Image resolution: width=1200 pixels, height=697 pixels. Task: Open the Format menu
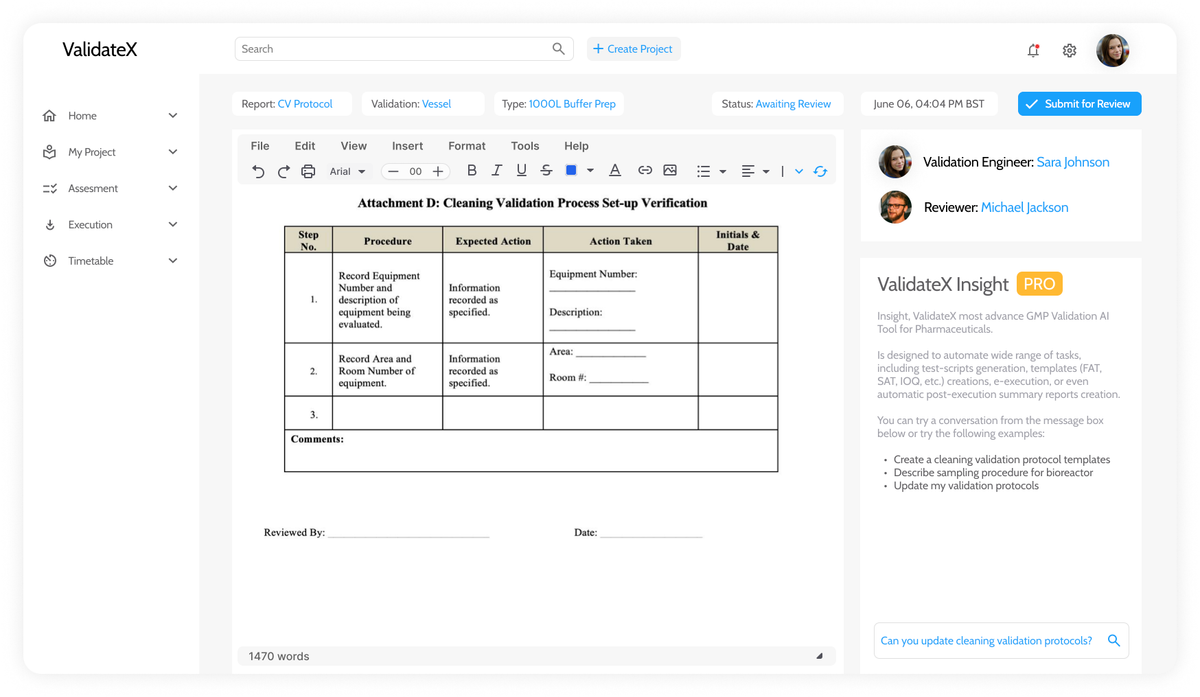(467, 146)
